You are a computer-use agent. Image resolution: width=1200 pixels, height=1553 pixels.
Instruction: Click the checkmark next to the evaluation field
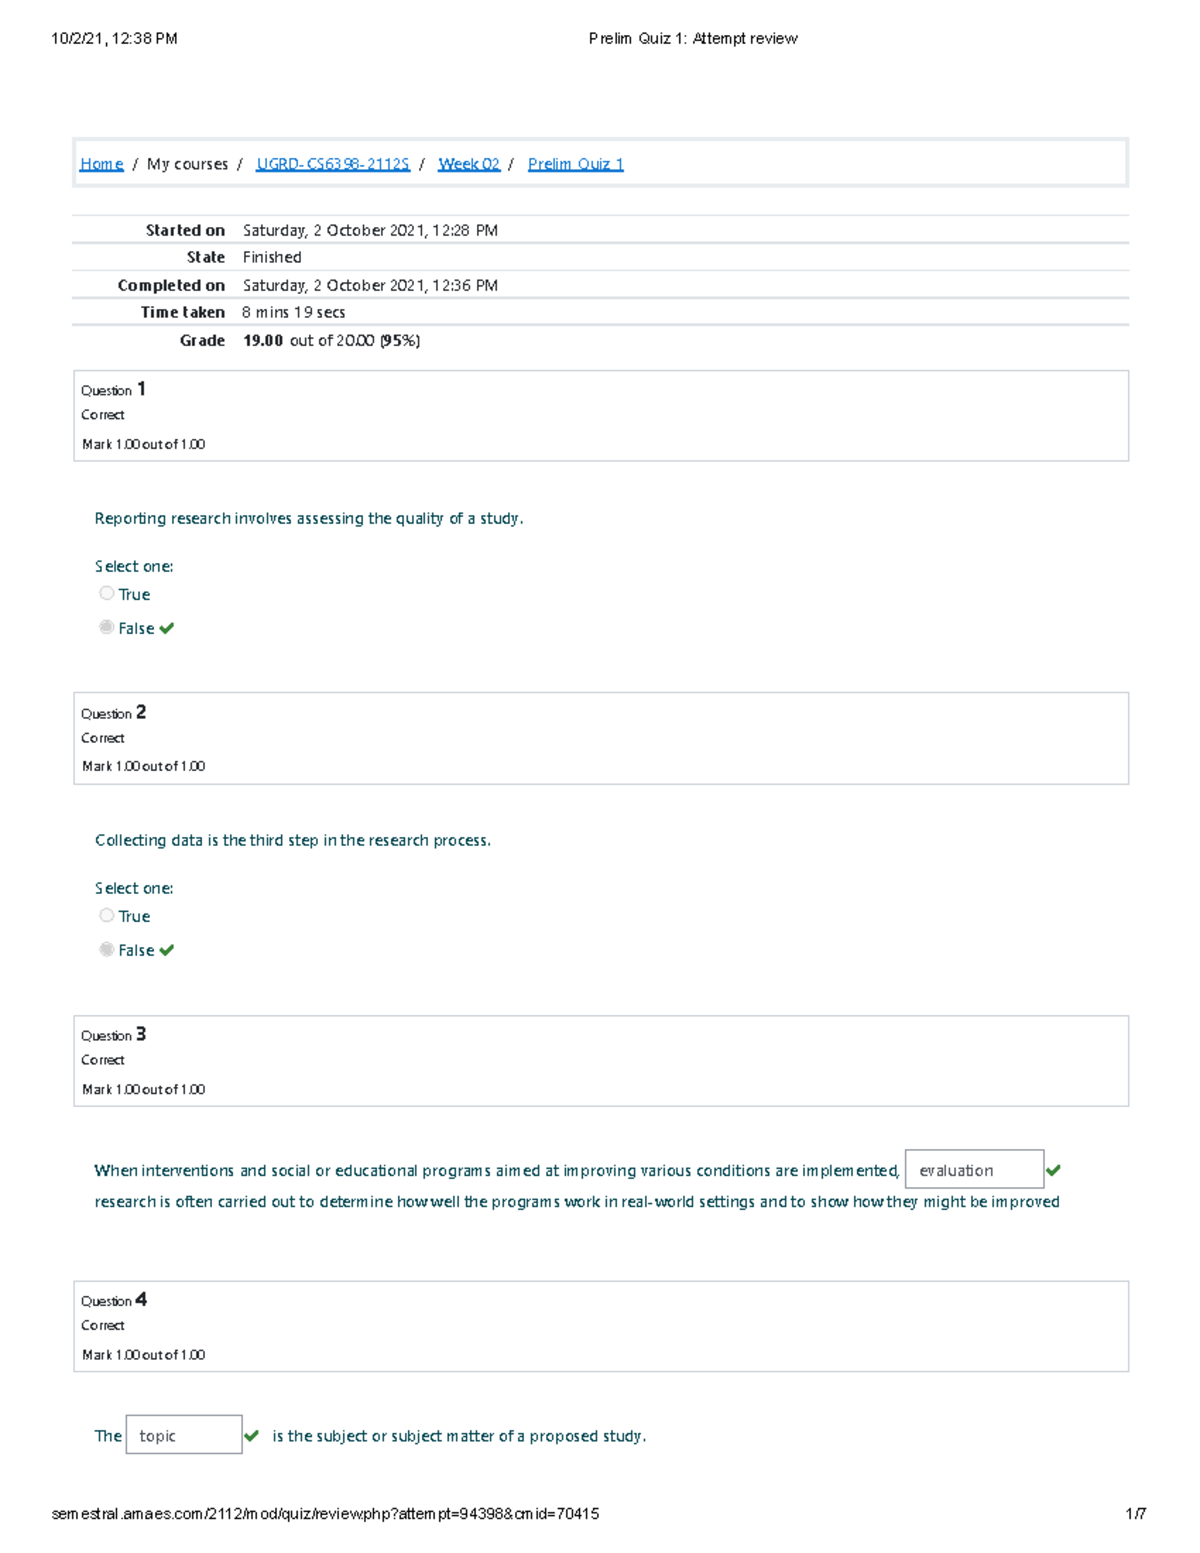tap(1053, 1170)
